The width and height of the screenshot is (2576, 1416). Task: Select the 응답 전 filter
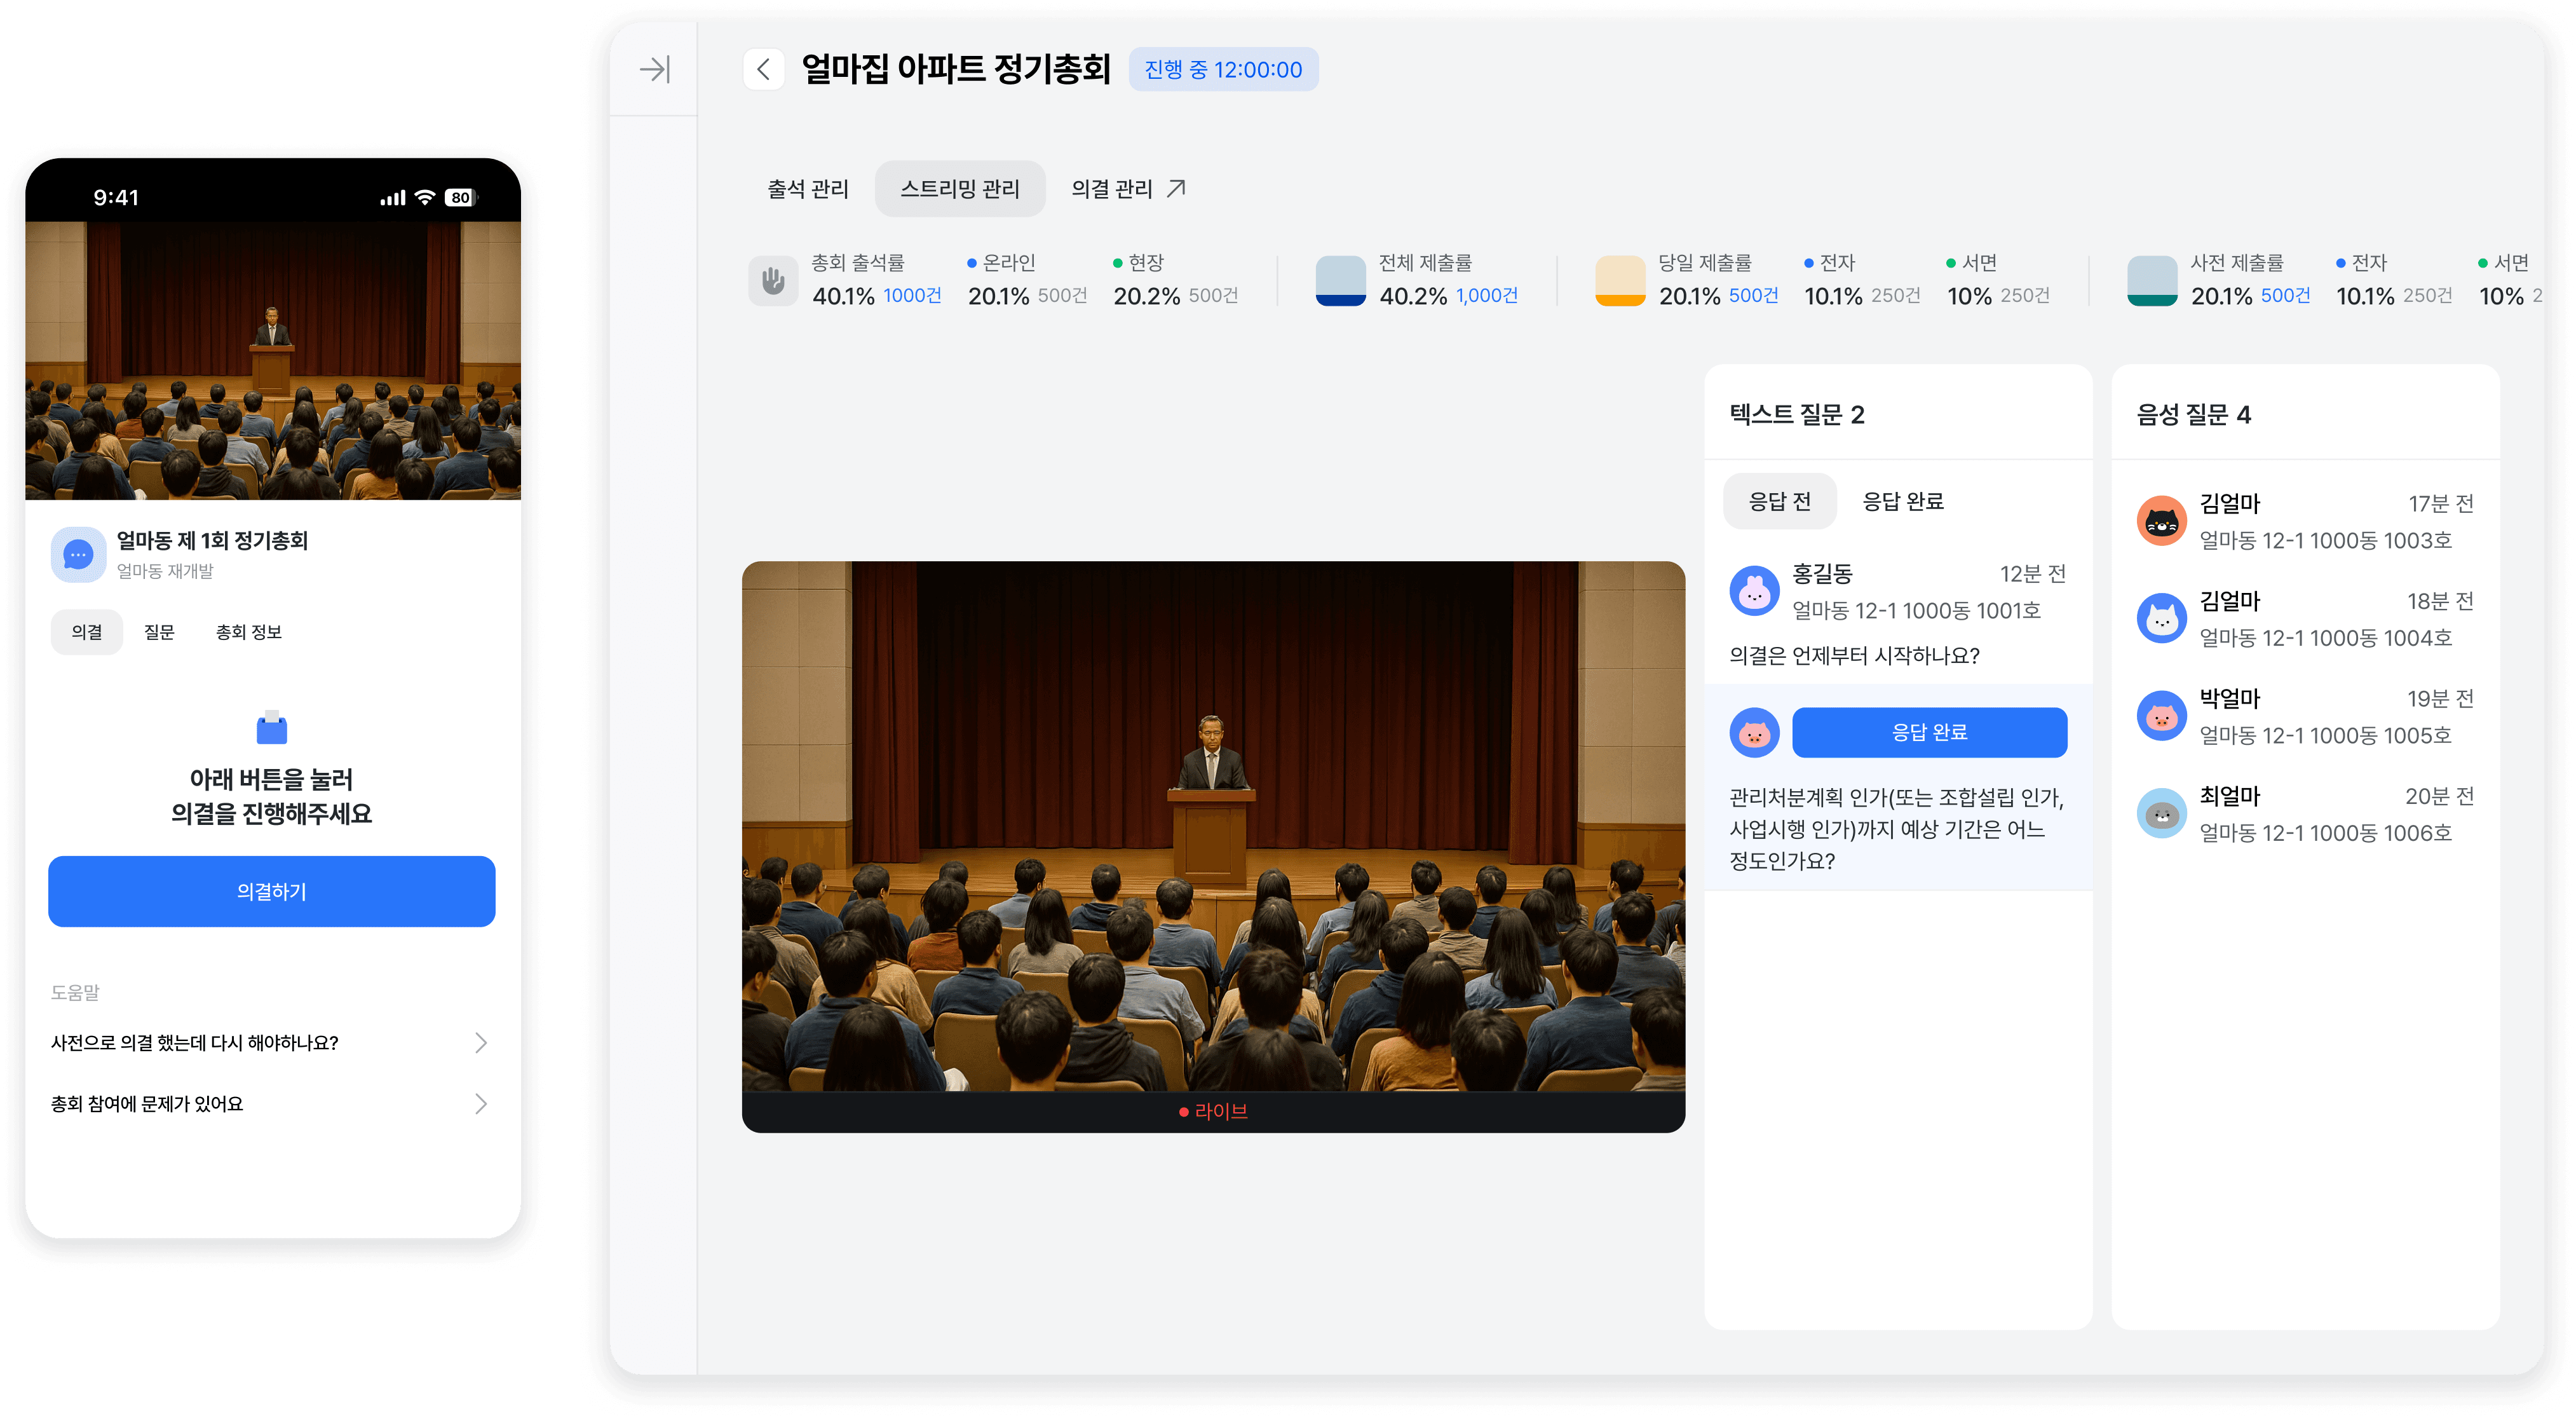click(x=1779, y=501)
